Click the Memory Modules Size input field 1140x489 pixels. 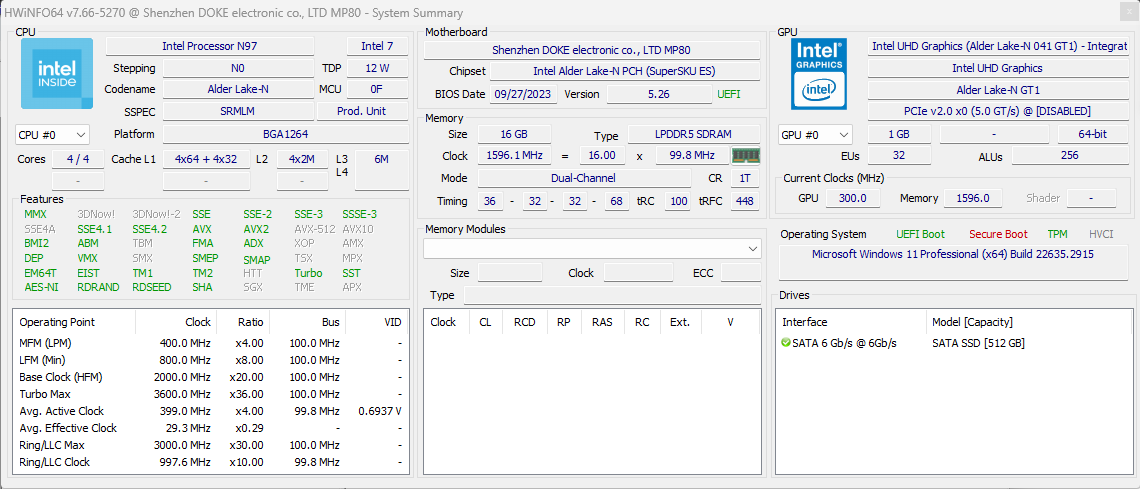pyautogui.click(x=510, y=273)
